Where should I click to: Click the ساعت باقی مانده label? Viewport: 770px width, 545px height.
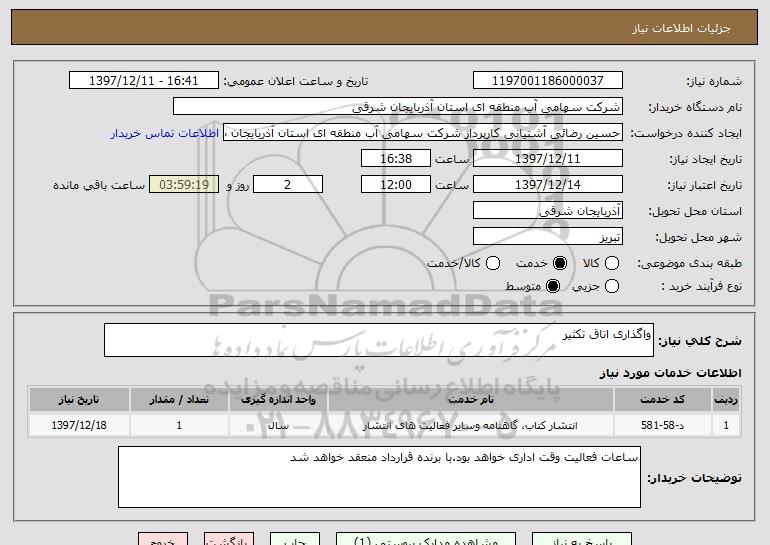click(x=99, y=185)
